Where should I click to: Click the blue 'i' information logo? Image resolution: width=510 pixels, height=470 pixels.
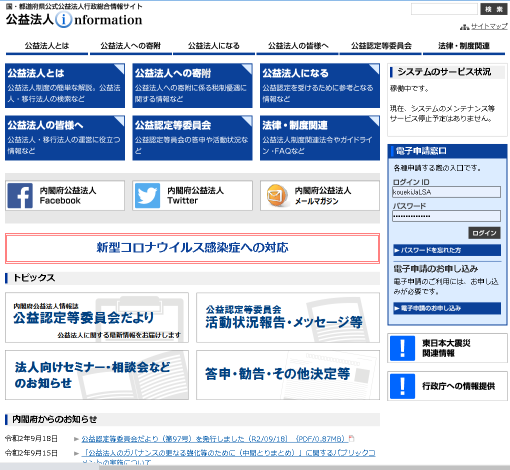pyautogui.click(x=63, y=20)
